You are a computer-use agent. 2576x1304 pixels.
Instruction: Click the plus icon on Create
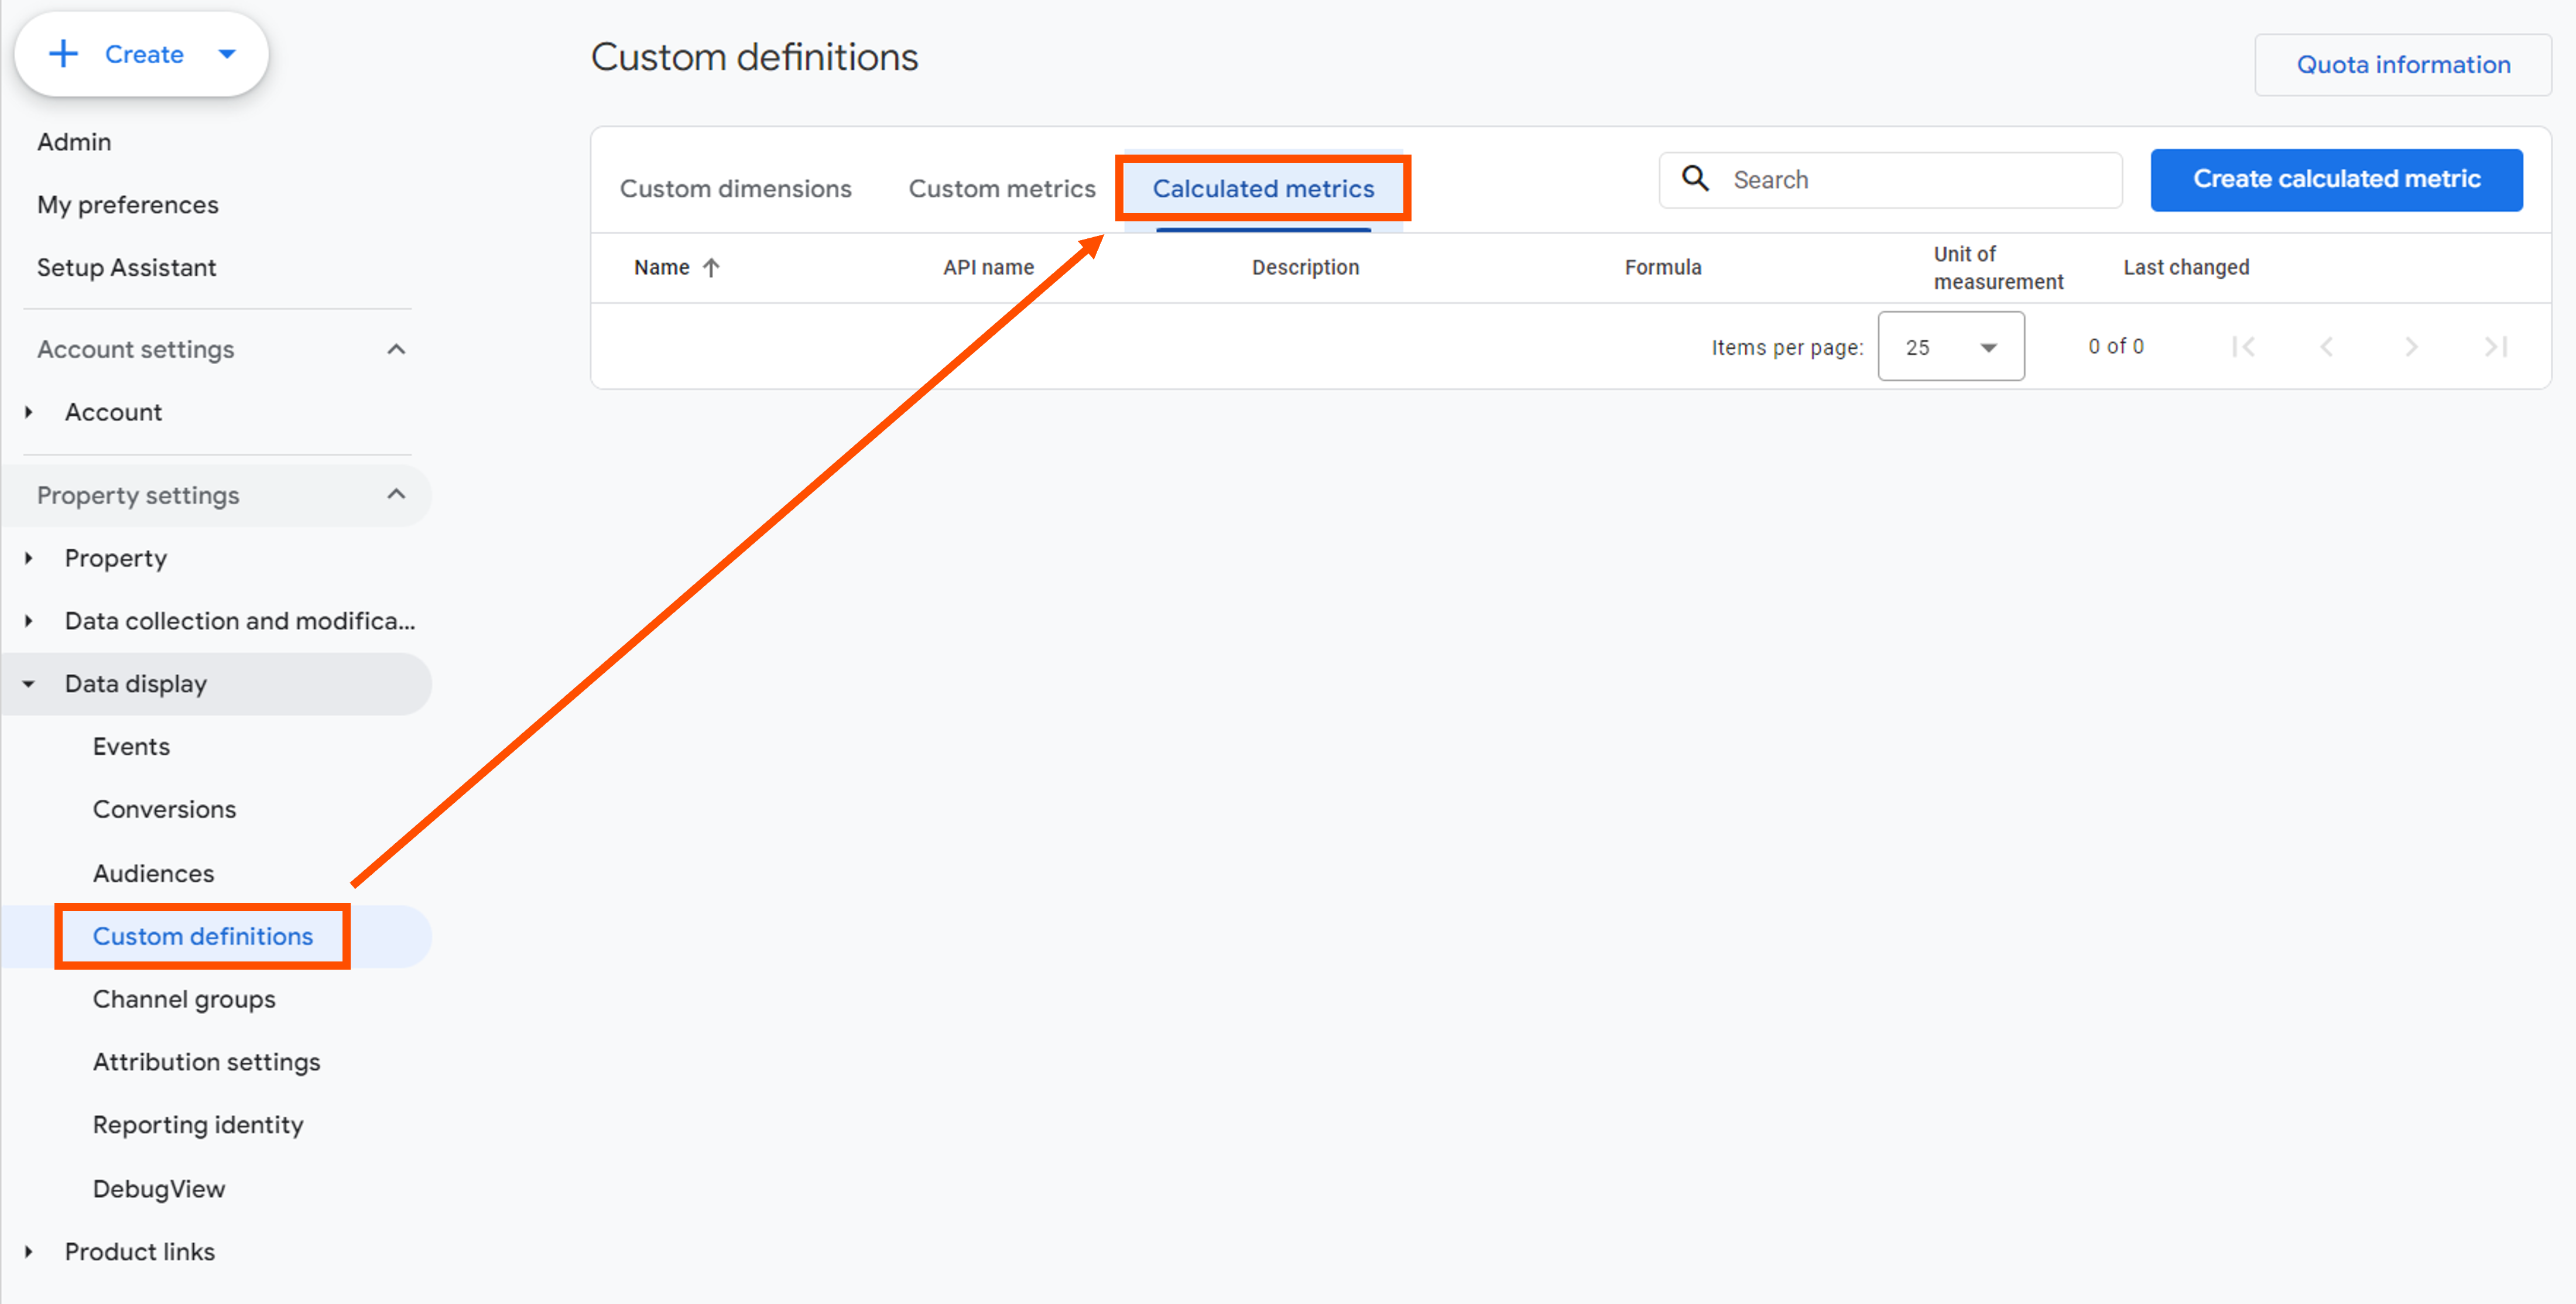coord(64,54)
